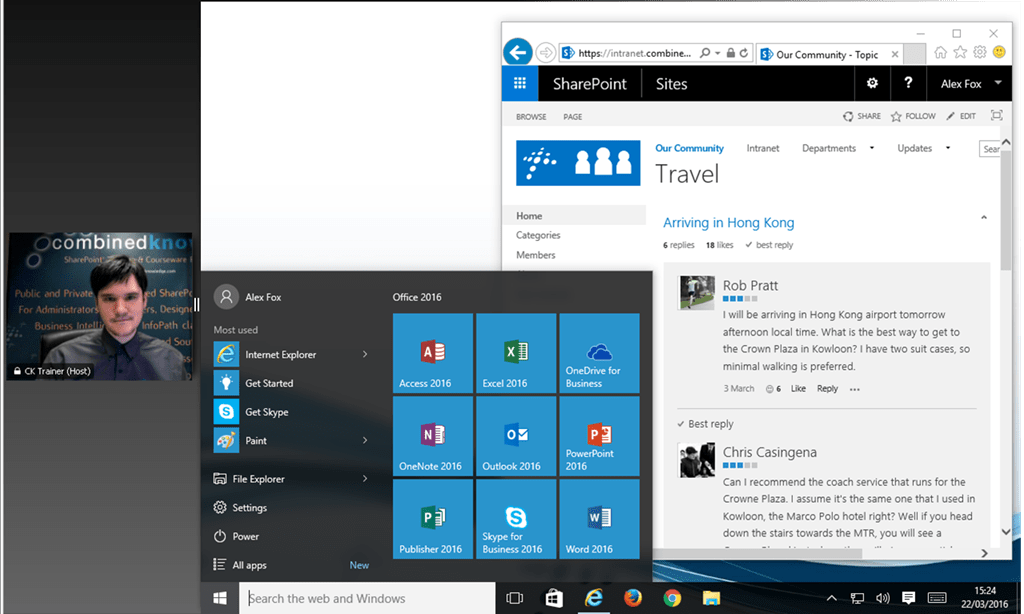Click the browser forward arrow

(545, 53)
